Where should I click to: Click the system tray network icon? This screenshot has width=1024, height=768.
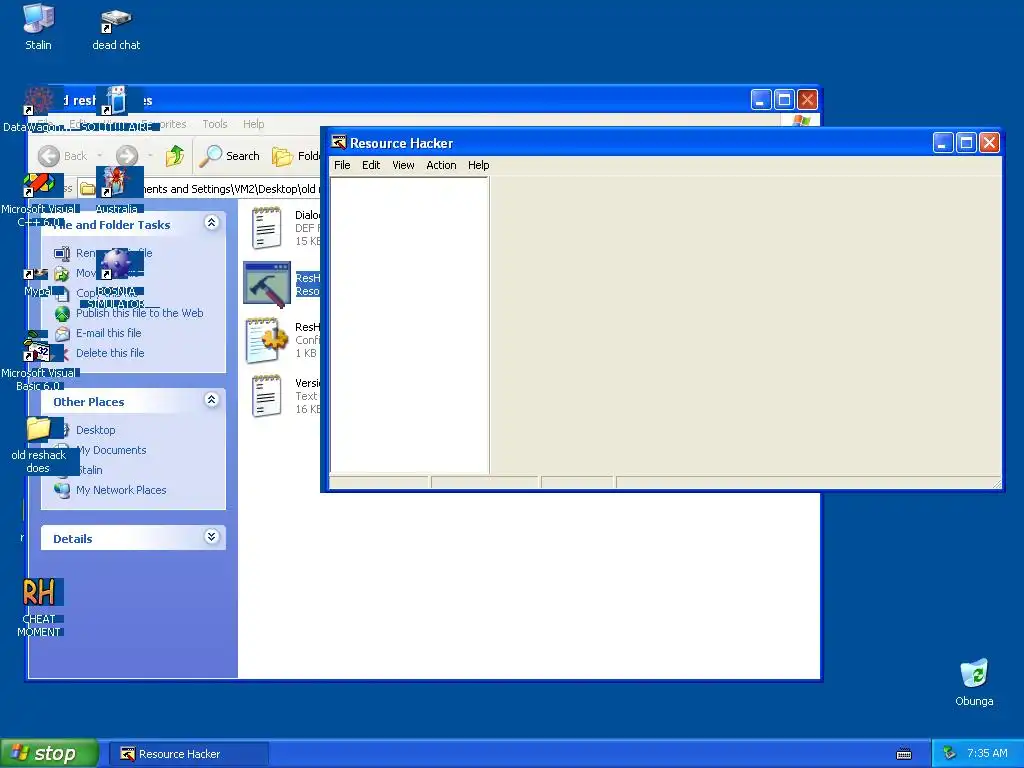[x=949, y=754]
